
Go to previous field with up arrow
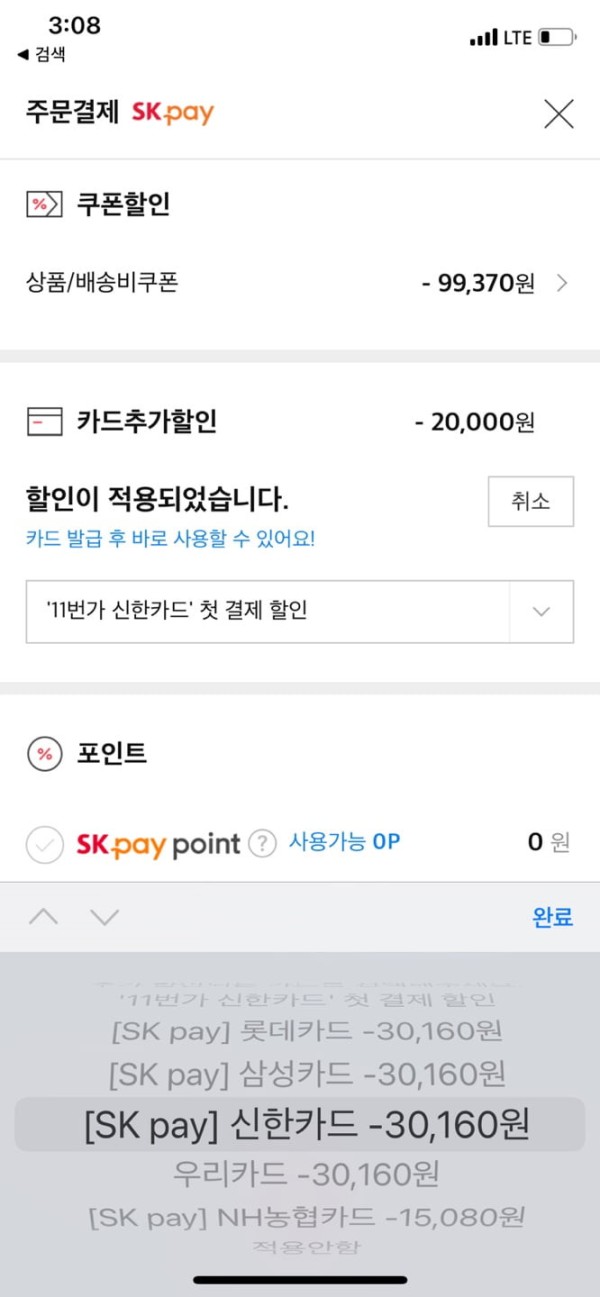tap(43, 917)
